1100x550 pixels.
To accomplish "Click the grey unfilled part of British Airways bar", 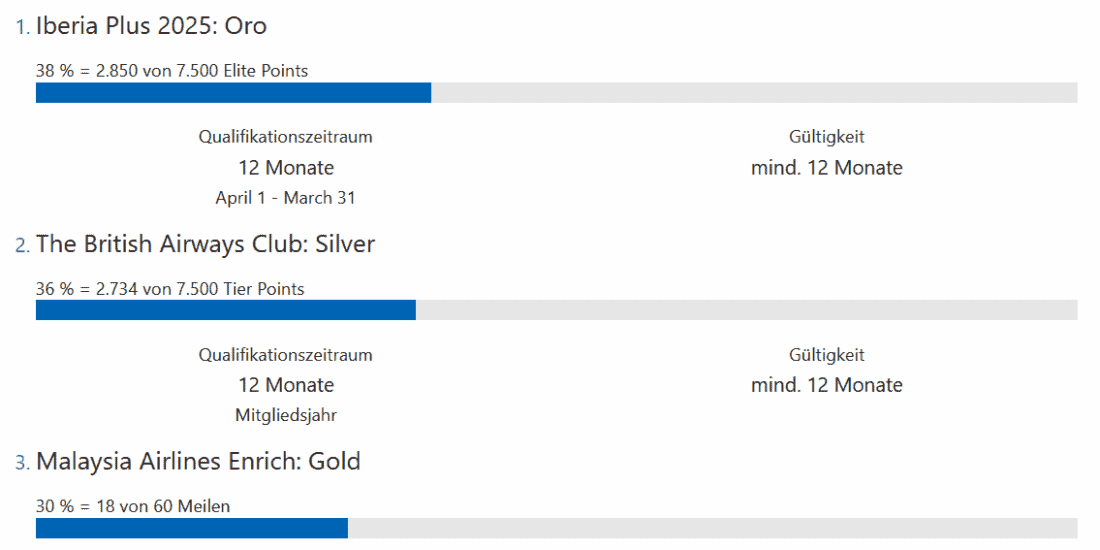I will [x=746, y=310].
